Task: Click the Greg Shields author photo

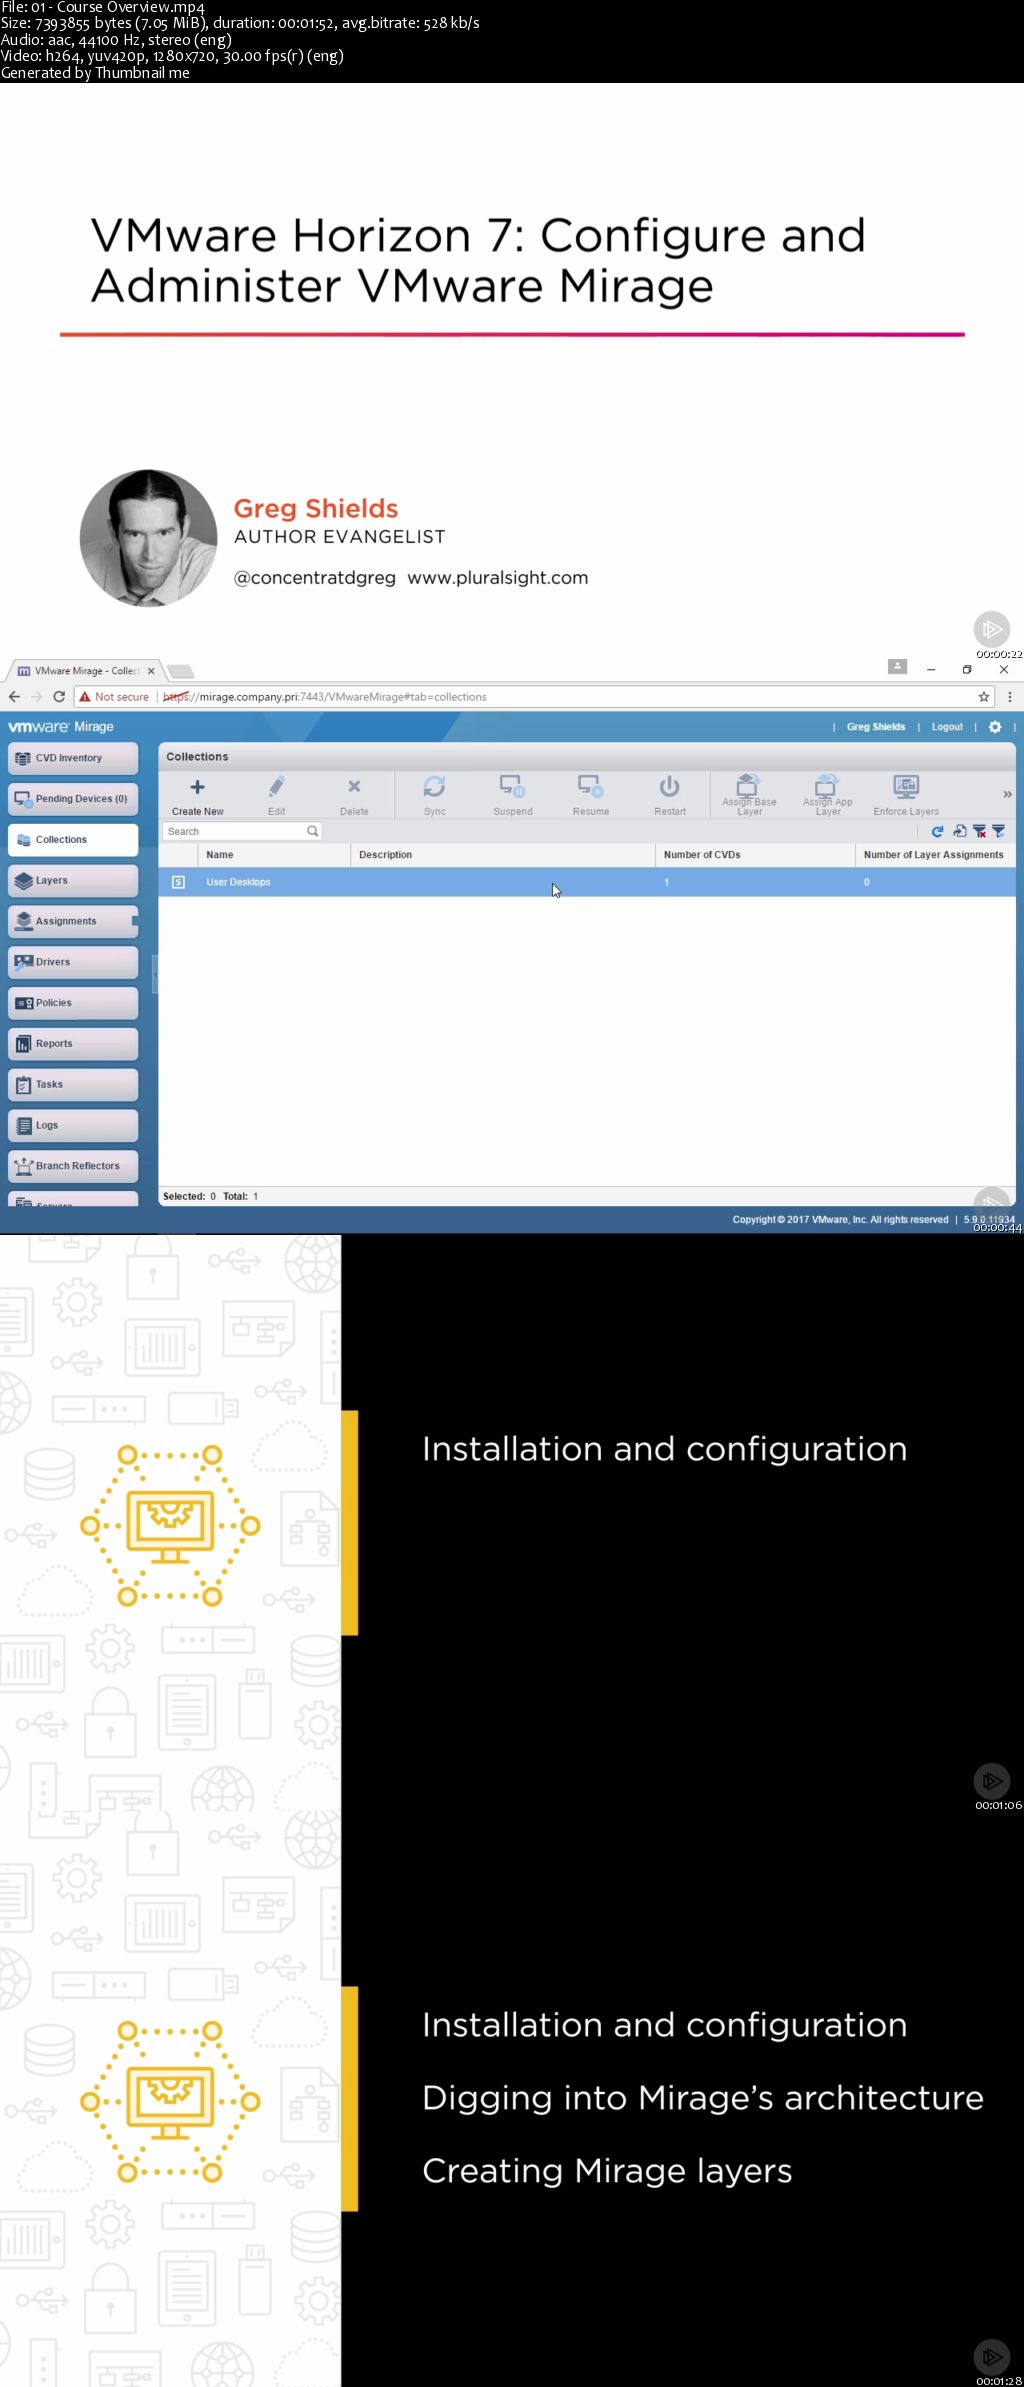Action: 148,539
